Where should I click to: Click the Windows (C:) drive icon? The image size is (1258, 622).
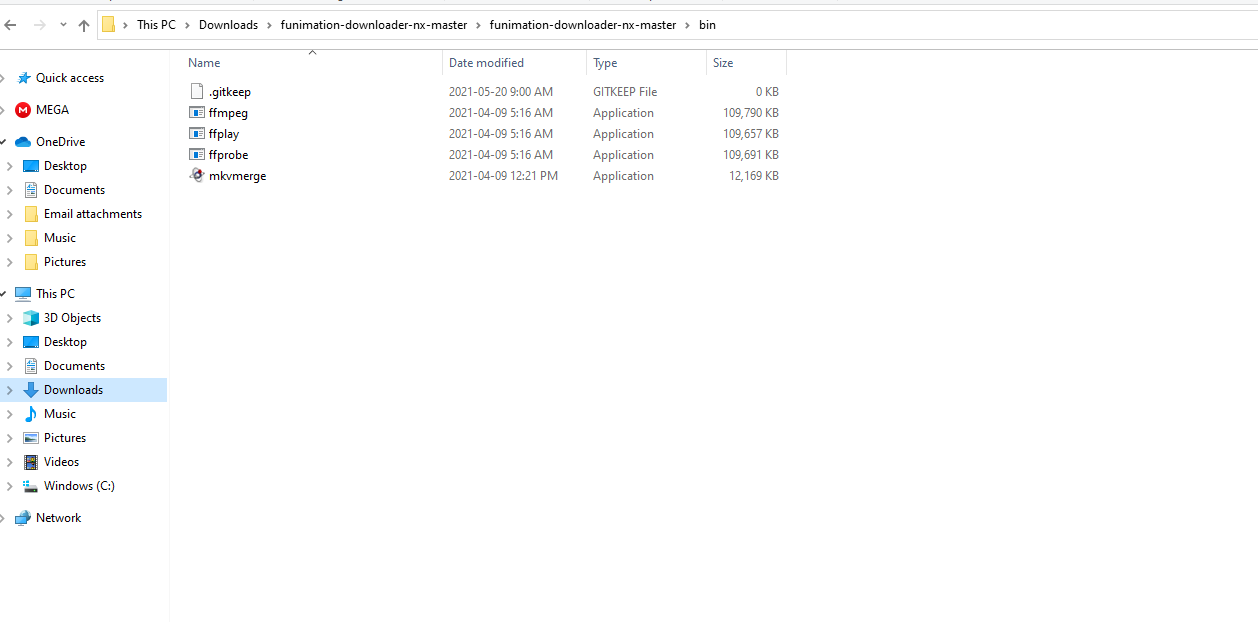click(x=31, y=486)
